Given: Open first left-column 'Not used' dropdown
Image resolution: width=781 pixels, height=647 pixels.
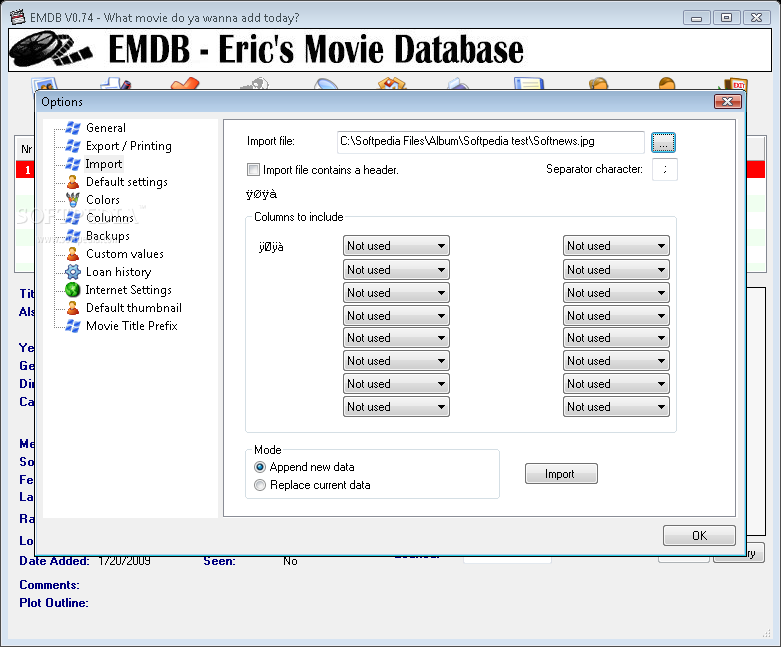Looking at the screenshot, I should 396,246.
